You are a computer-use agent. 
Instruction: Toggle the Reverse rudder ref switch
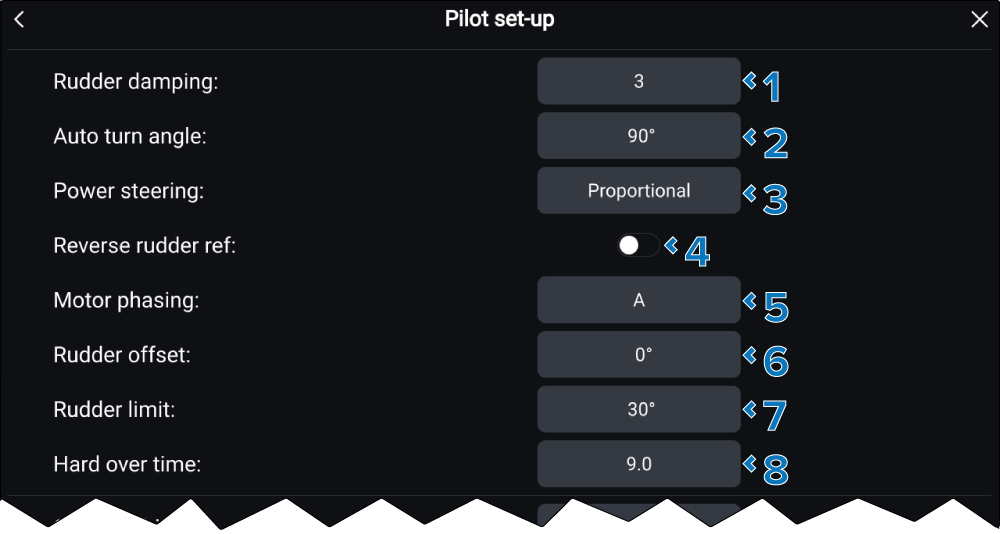point(638,246)
